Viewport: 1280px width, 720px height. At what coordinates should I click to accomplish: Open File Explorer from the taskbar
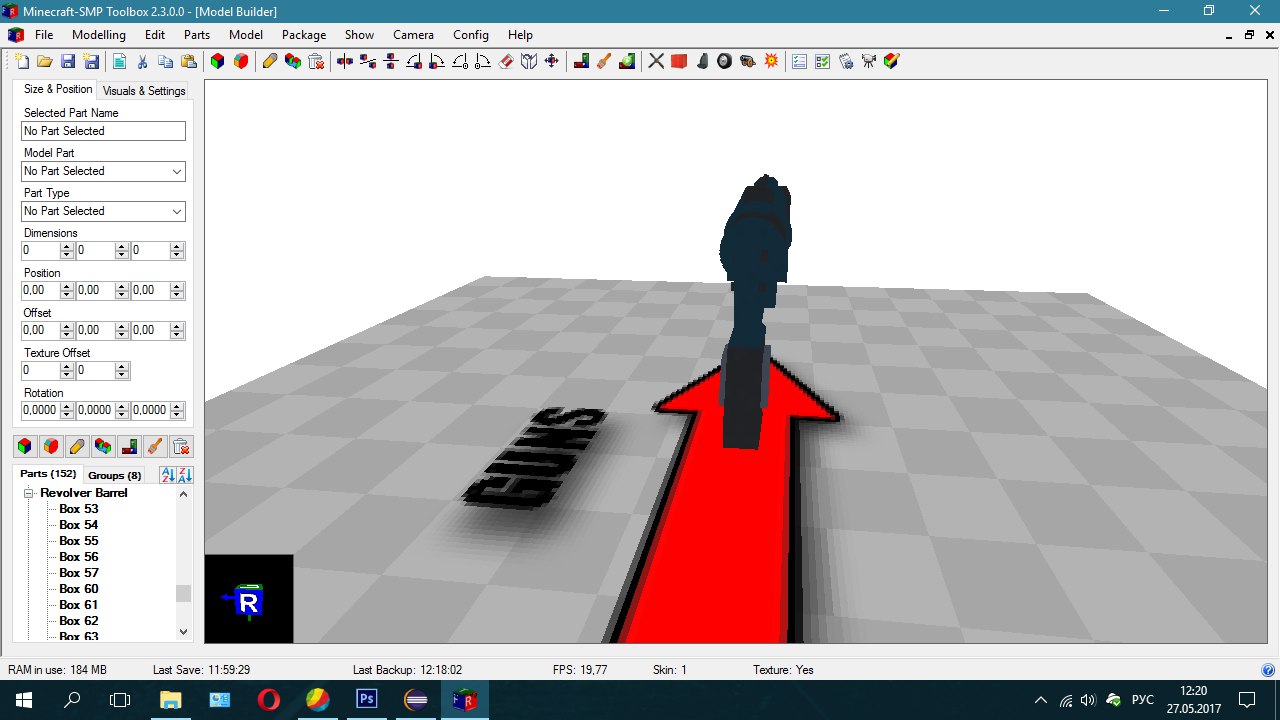point(170,699)
